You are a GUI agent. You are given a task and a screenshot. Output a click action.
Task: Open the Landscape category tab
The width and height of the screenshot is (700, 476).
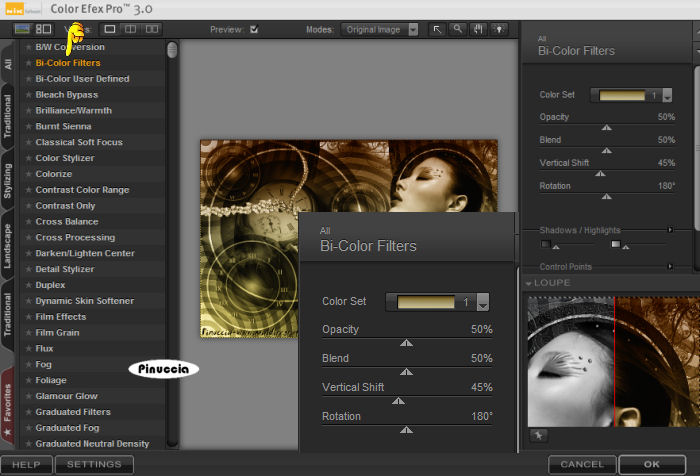point(8,246)
